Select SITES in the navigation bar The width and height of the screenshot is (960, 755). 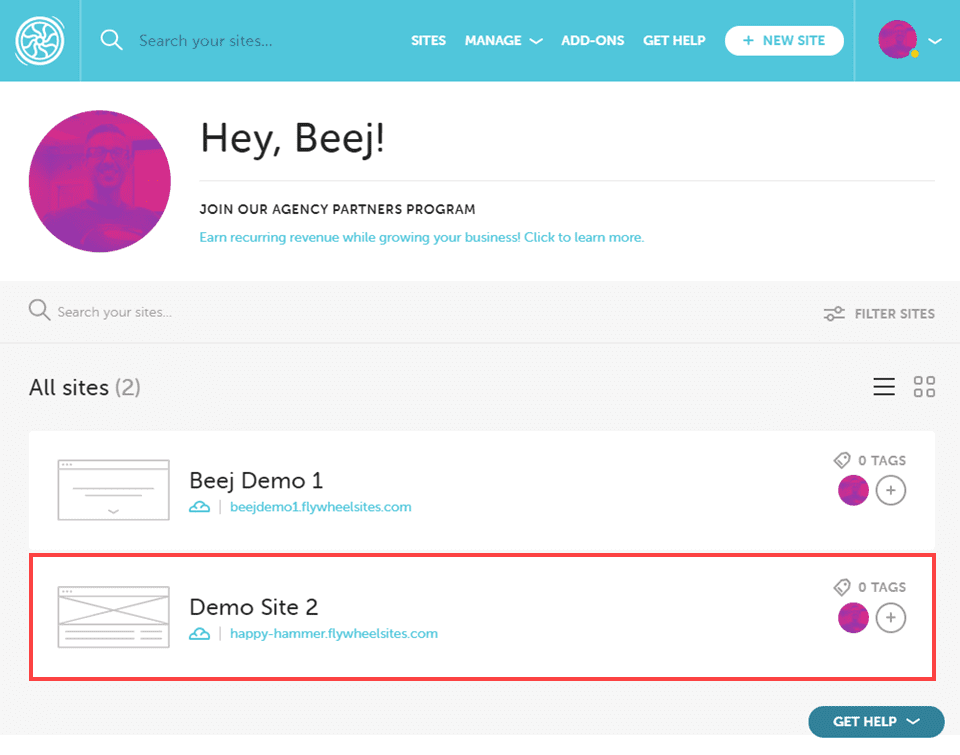[x=428, y=40]
